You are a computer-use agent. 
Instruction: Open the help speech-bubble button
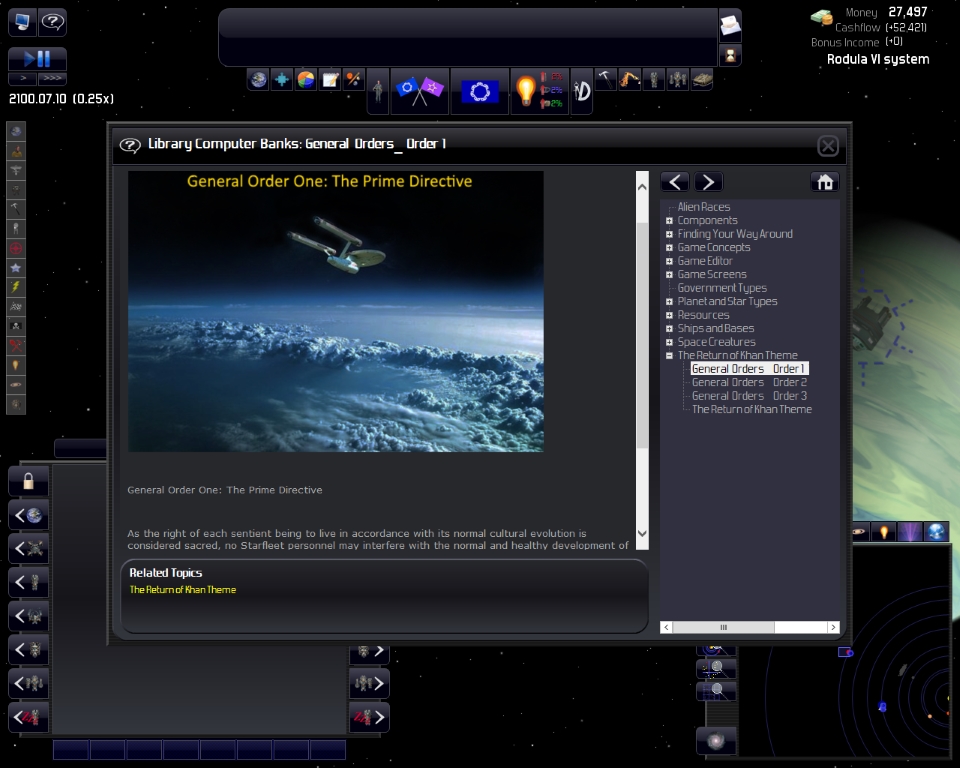(x=53, y=23)
